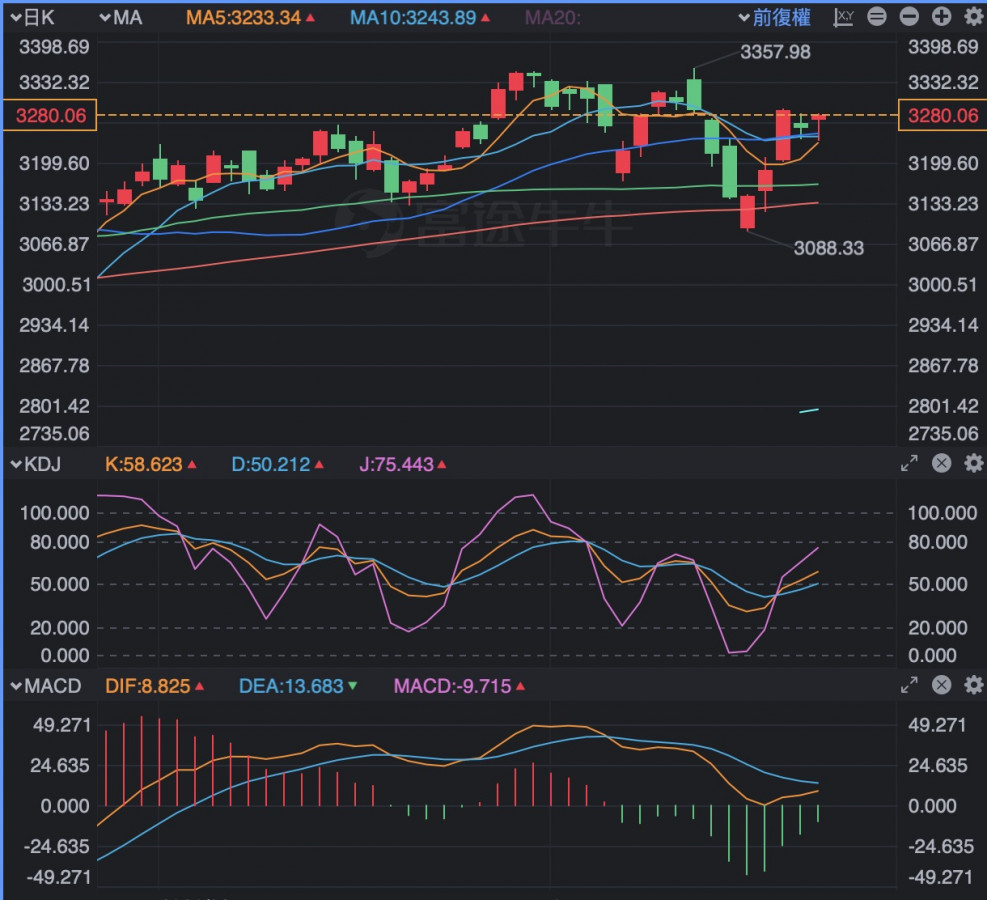The width and height of the screenshot is (987, 900).
Task: Click the 3357.98 high price marker
Action: tap(775, 52)
